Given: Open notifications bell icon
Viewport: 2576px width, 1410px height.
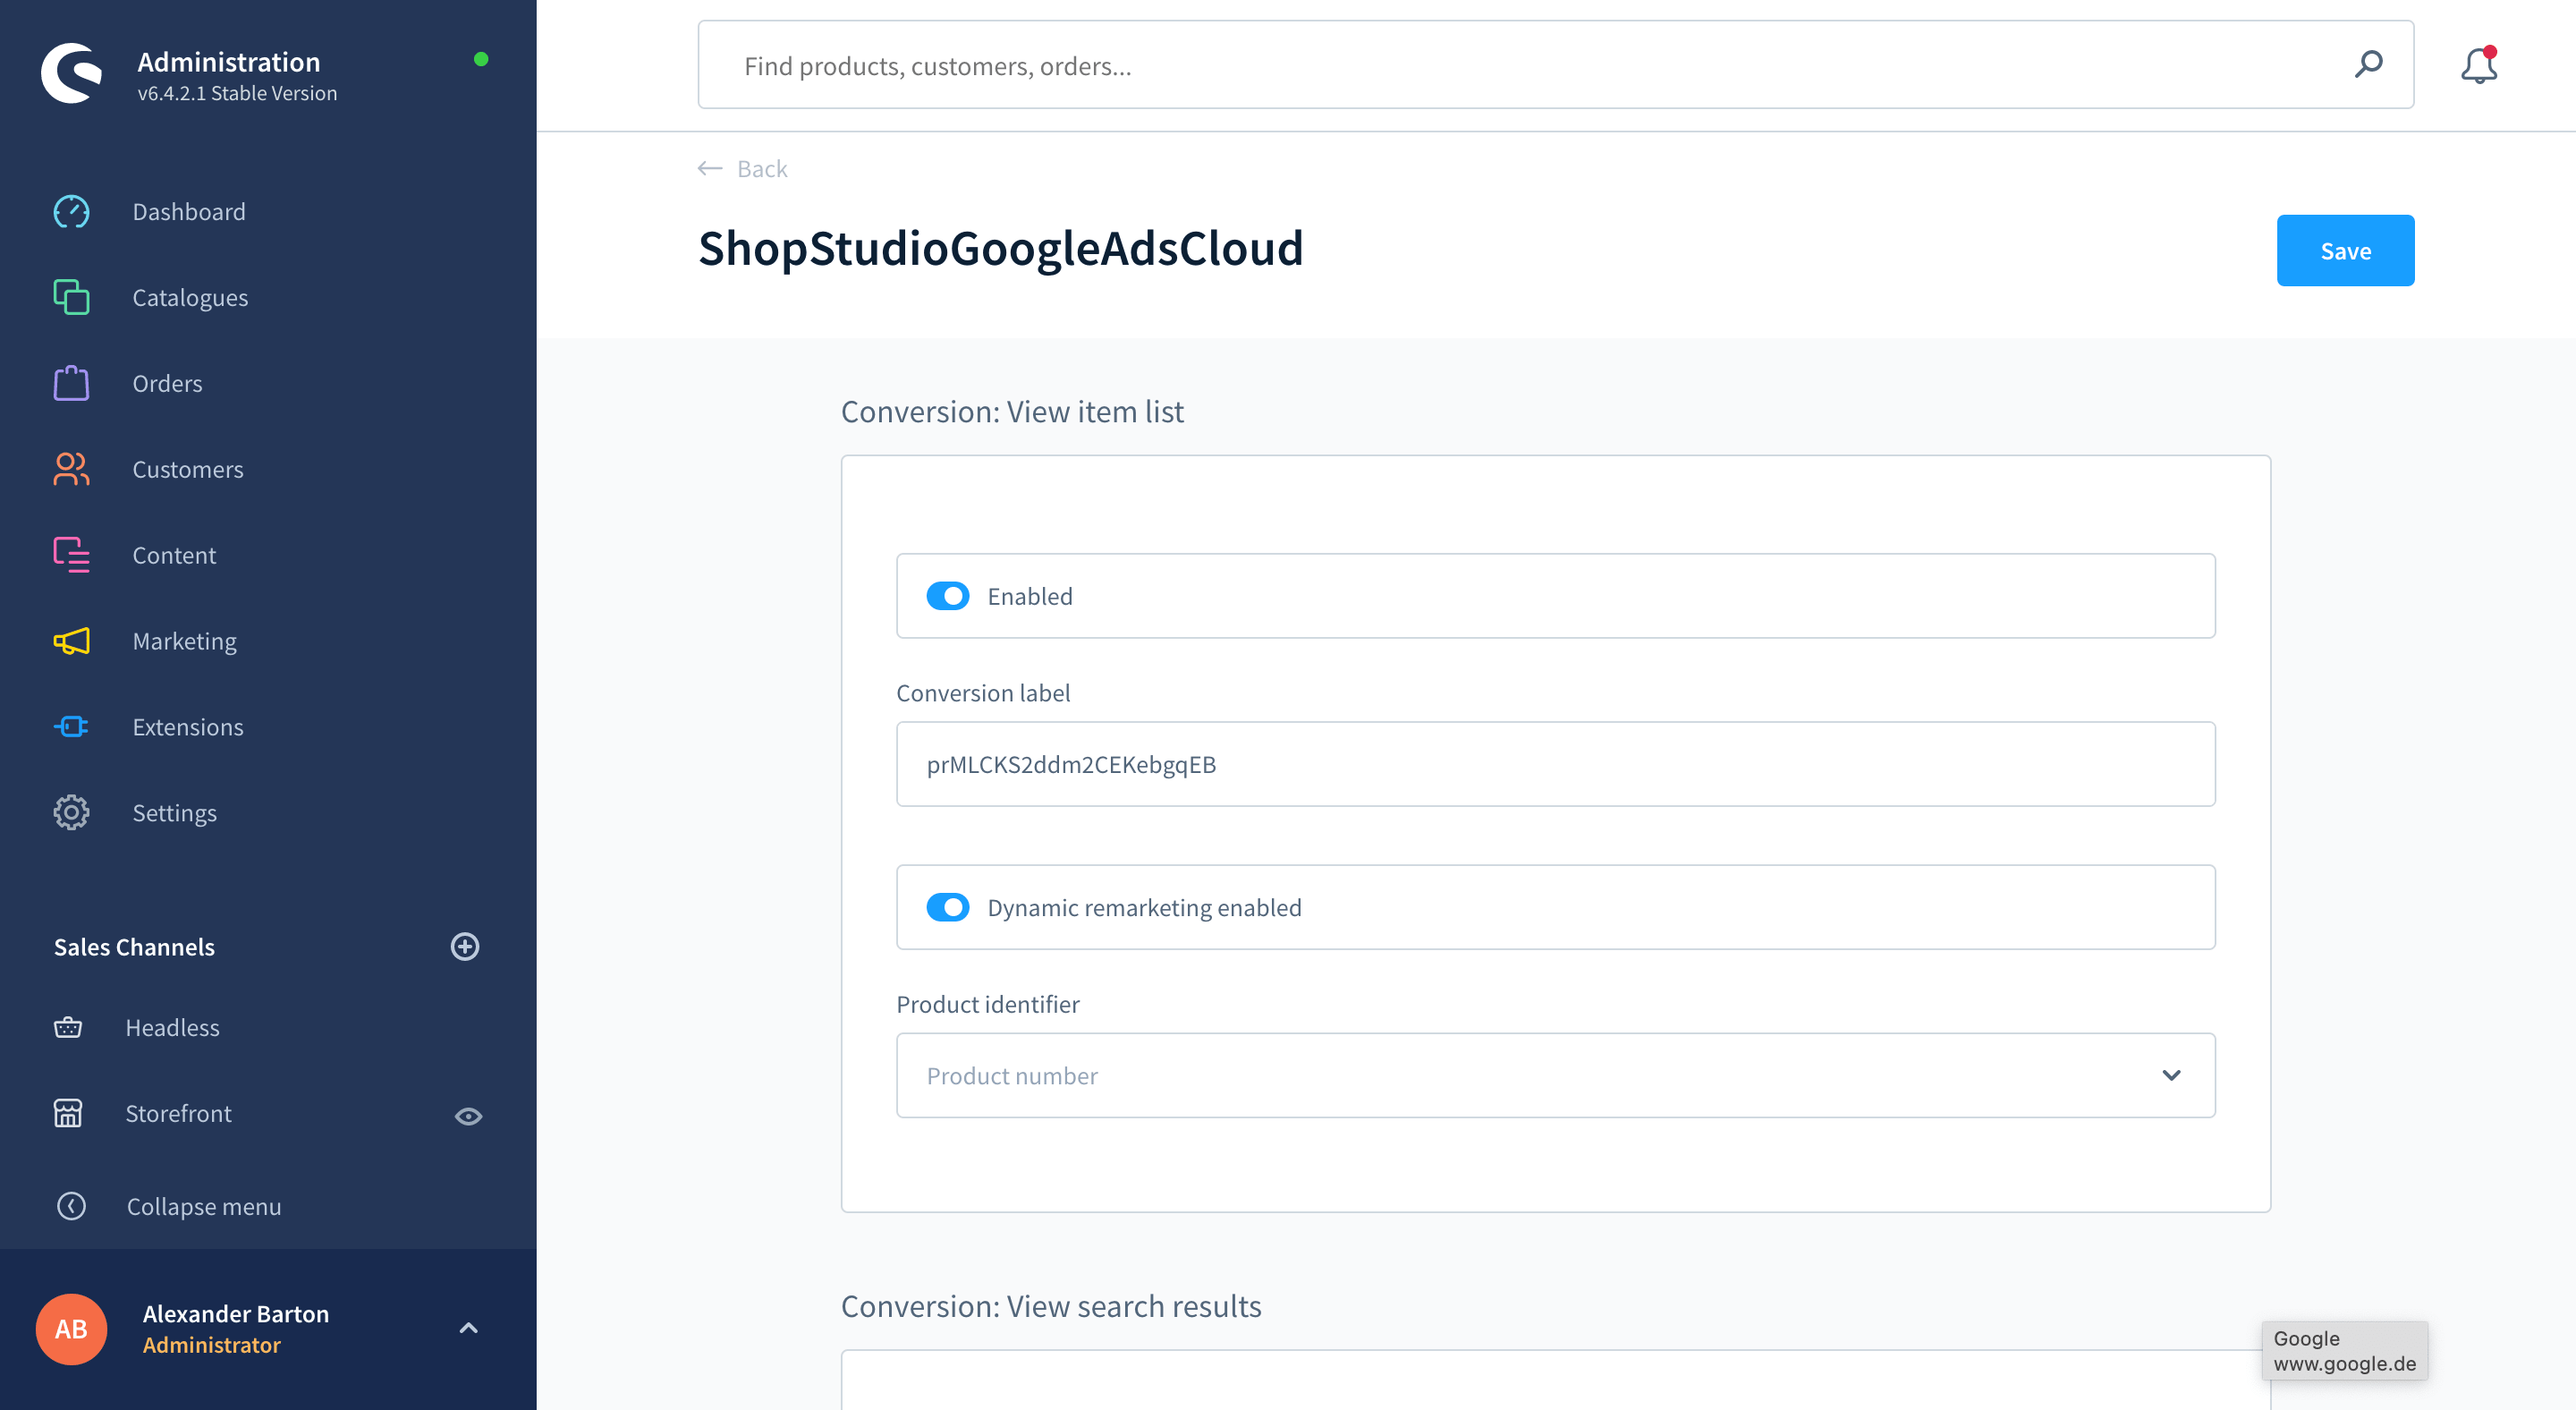Looking at the screenshot, I should (x=2479, y=65).
